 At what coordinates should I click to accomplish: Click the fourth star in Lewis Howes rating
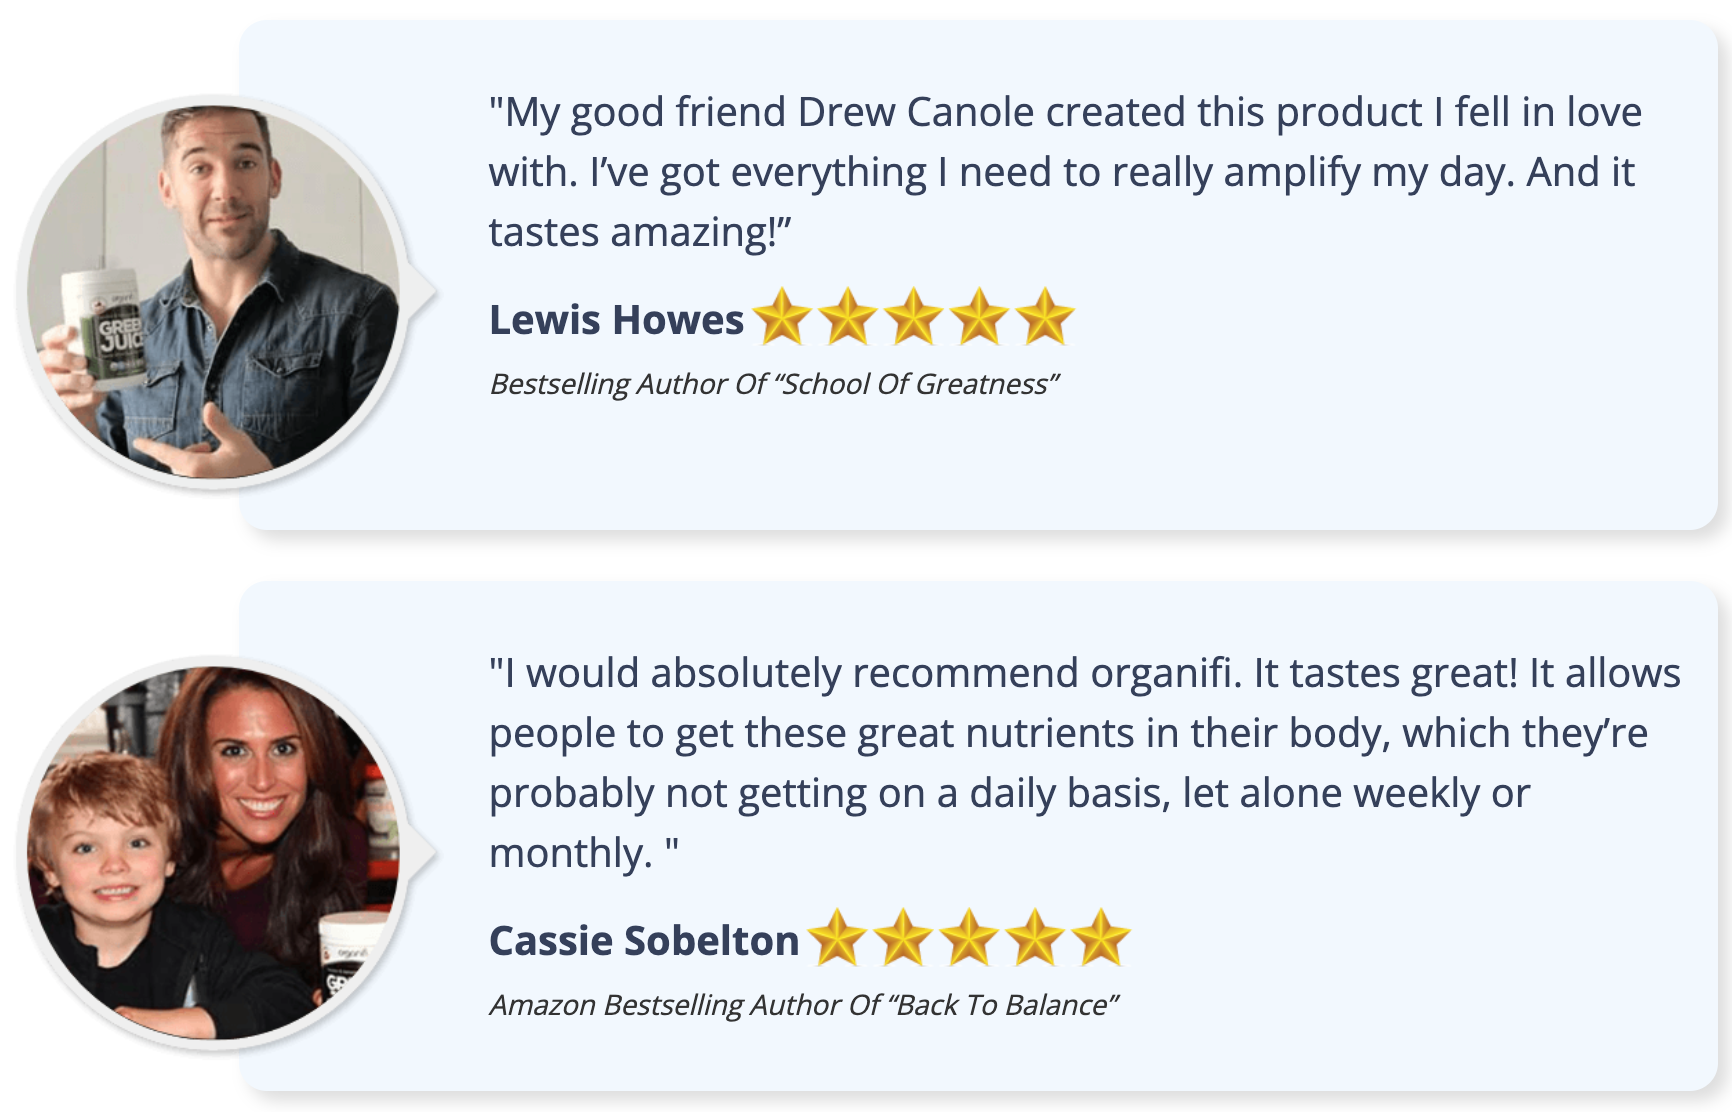980,317
